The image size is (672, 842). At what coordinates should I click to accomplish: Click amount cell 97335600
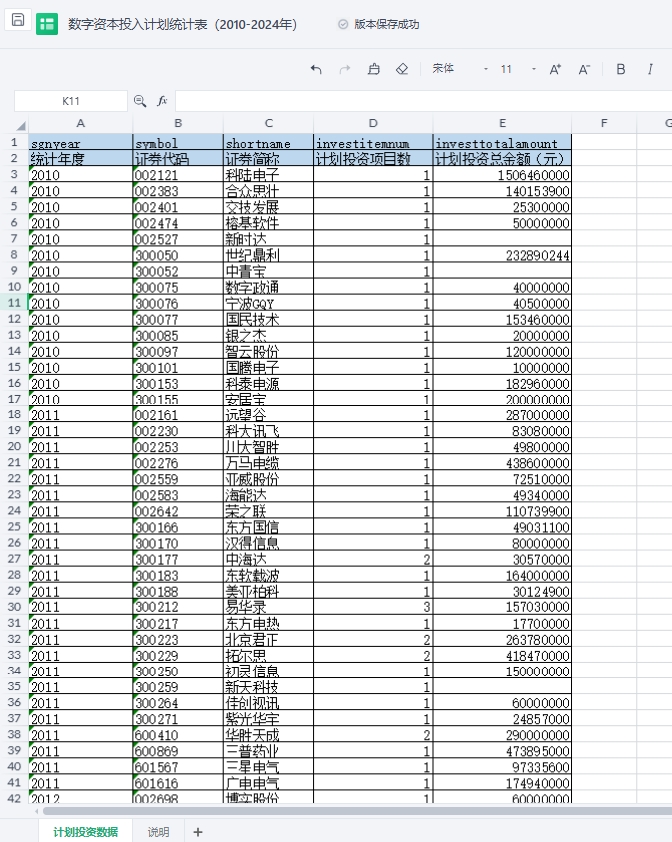coord(502,767)
